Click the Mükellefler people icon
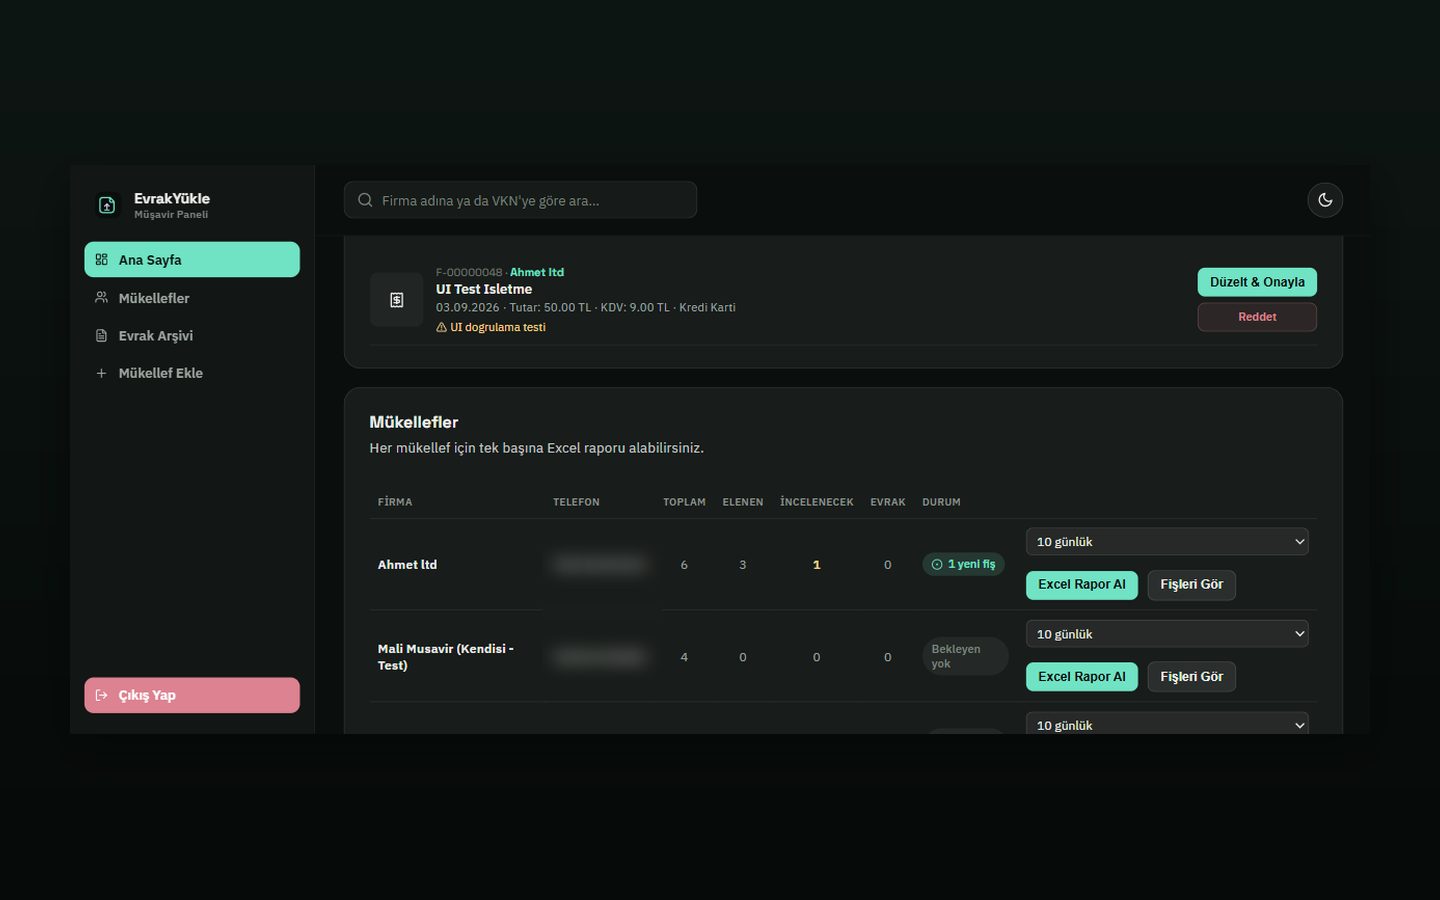The width and height of the screenshot is (1440, 900). click(101, 297)
